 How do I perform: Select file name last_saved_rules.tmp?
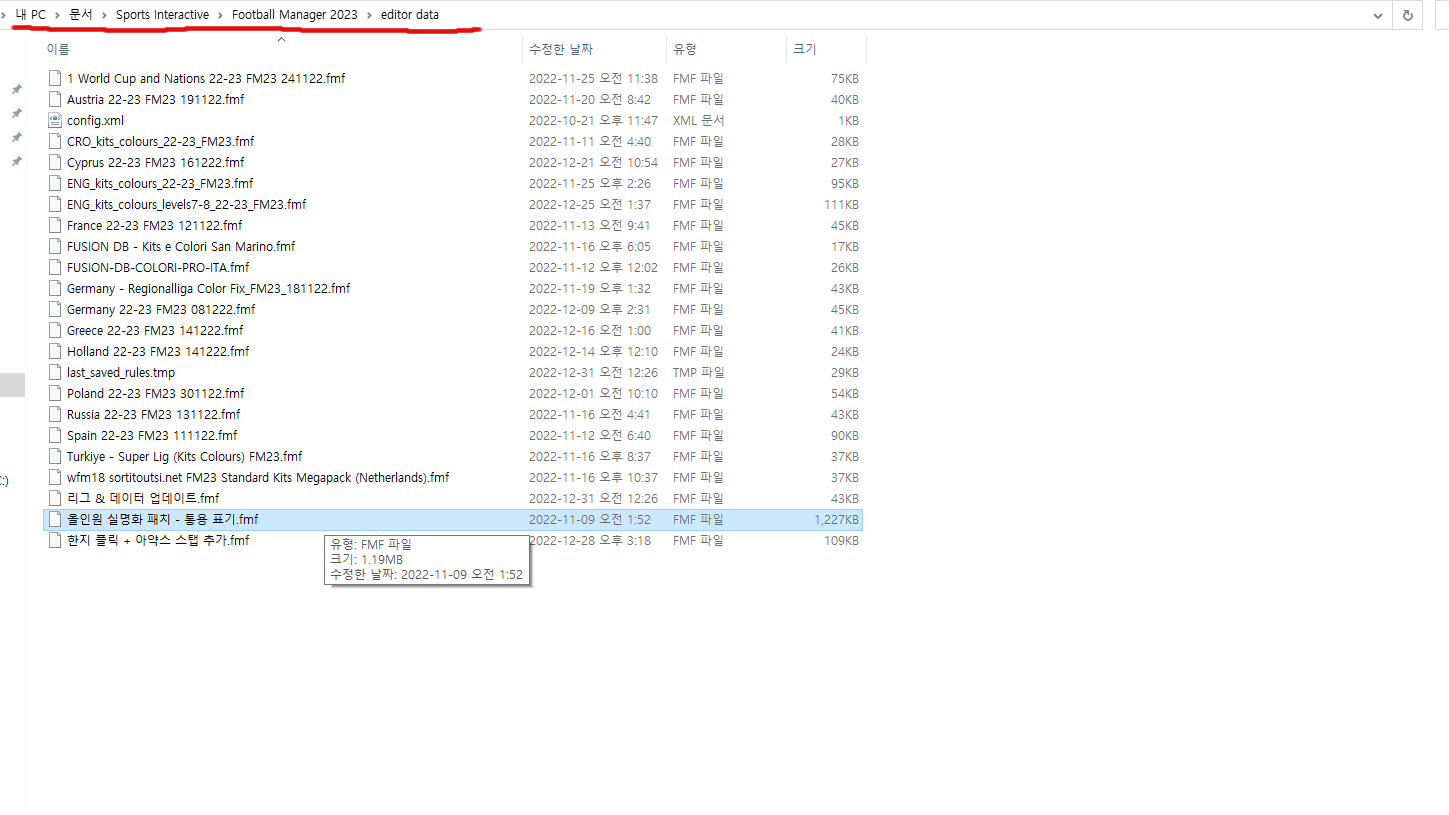point(121,372)
